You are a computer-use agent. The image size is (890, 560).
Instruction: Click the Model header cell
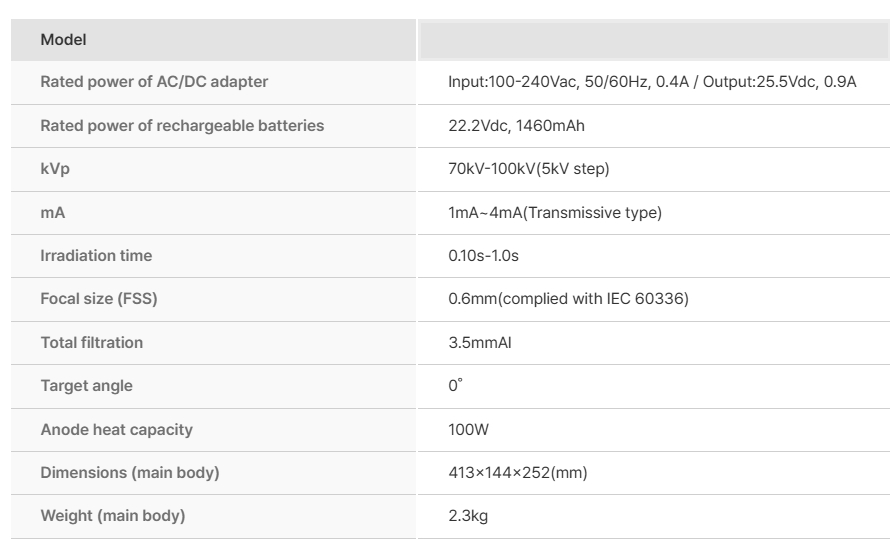[63, 40]
